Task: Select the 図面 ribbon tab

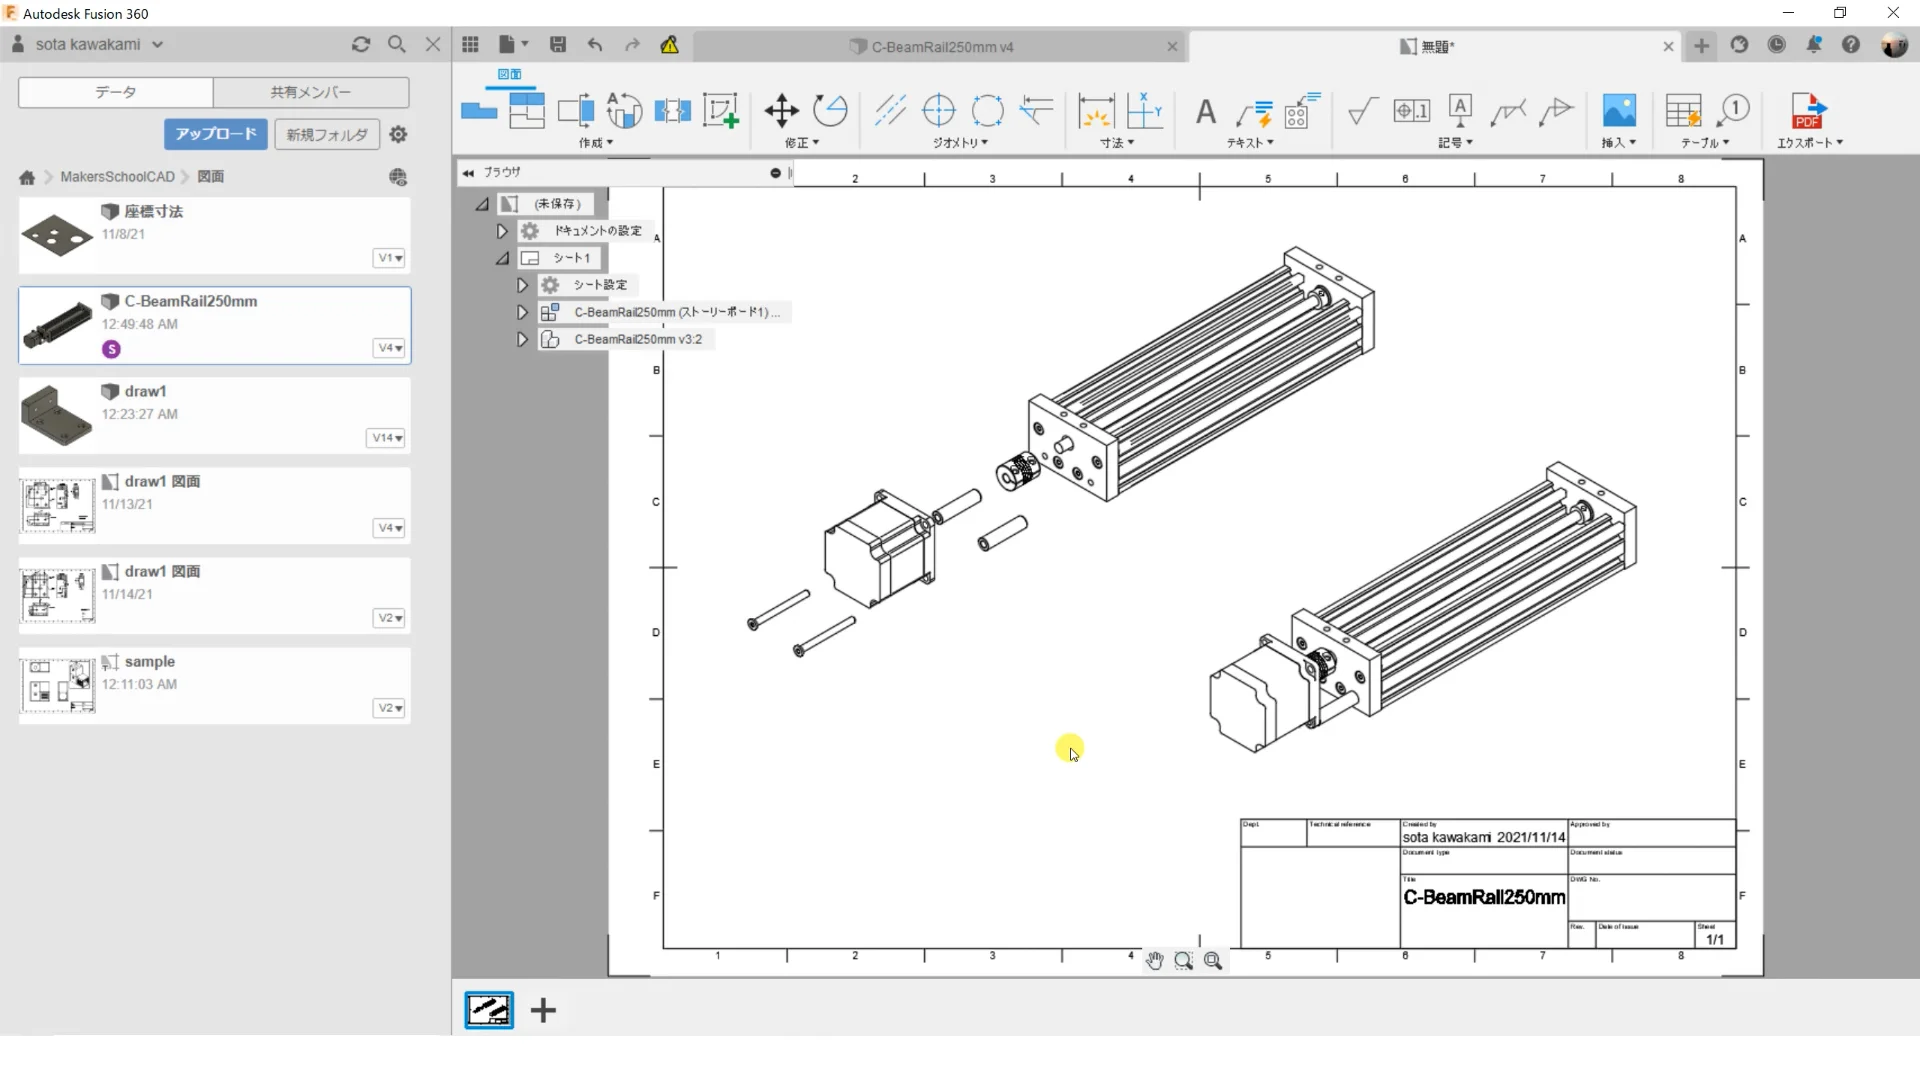Action: tap(510, 74)
